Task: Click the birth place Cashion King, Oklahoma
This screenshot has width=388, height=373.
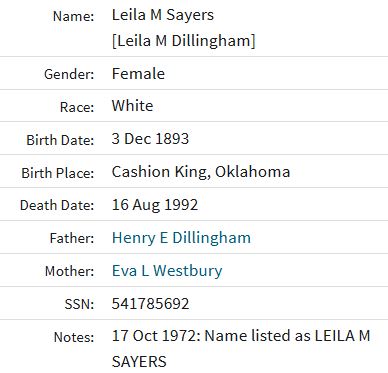Action: click(x=201, y=172)
